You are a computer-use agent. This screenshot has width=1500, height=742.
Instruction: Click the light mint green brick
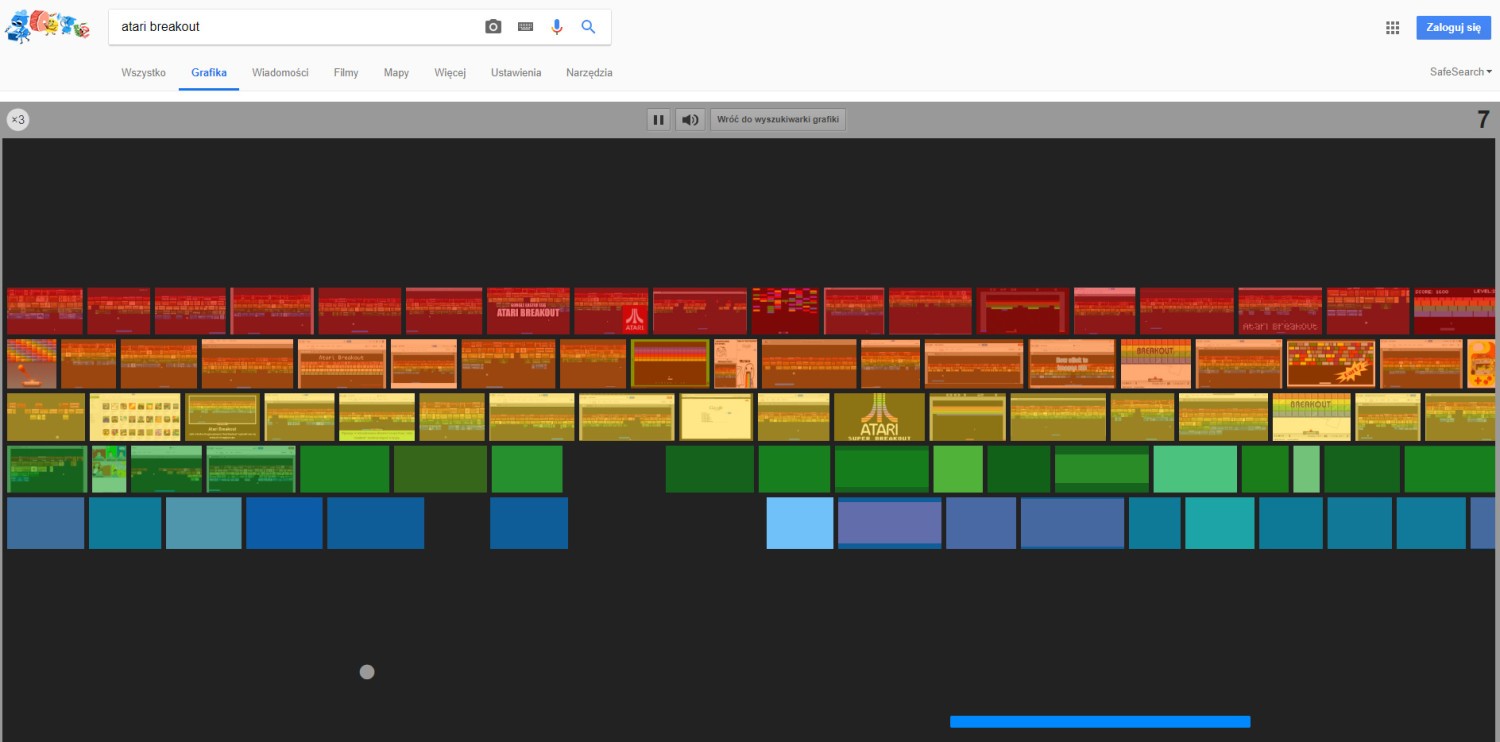(1195, 469)
